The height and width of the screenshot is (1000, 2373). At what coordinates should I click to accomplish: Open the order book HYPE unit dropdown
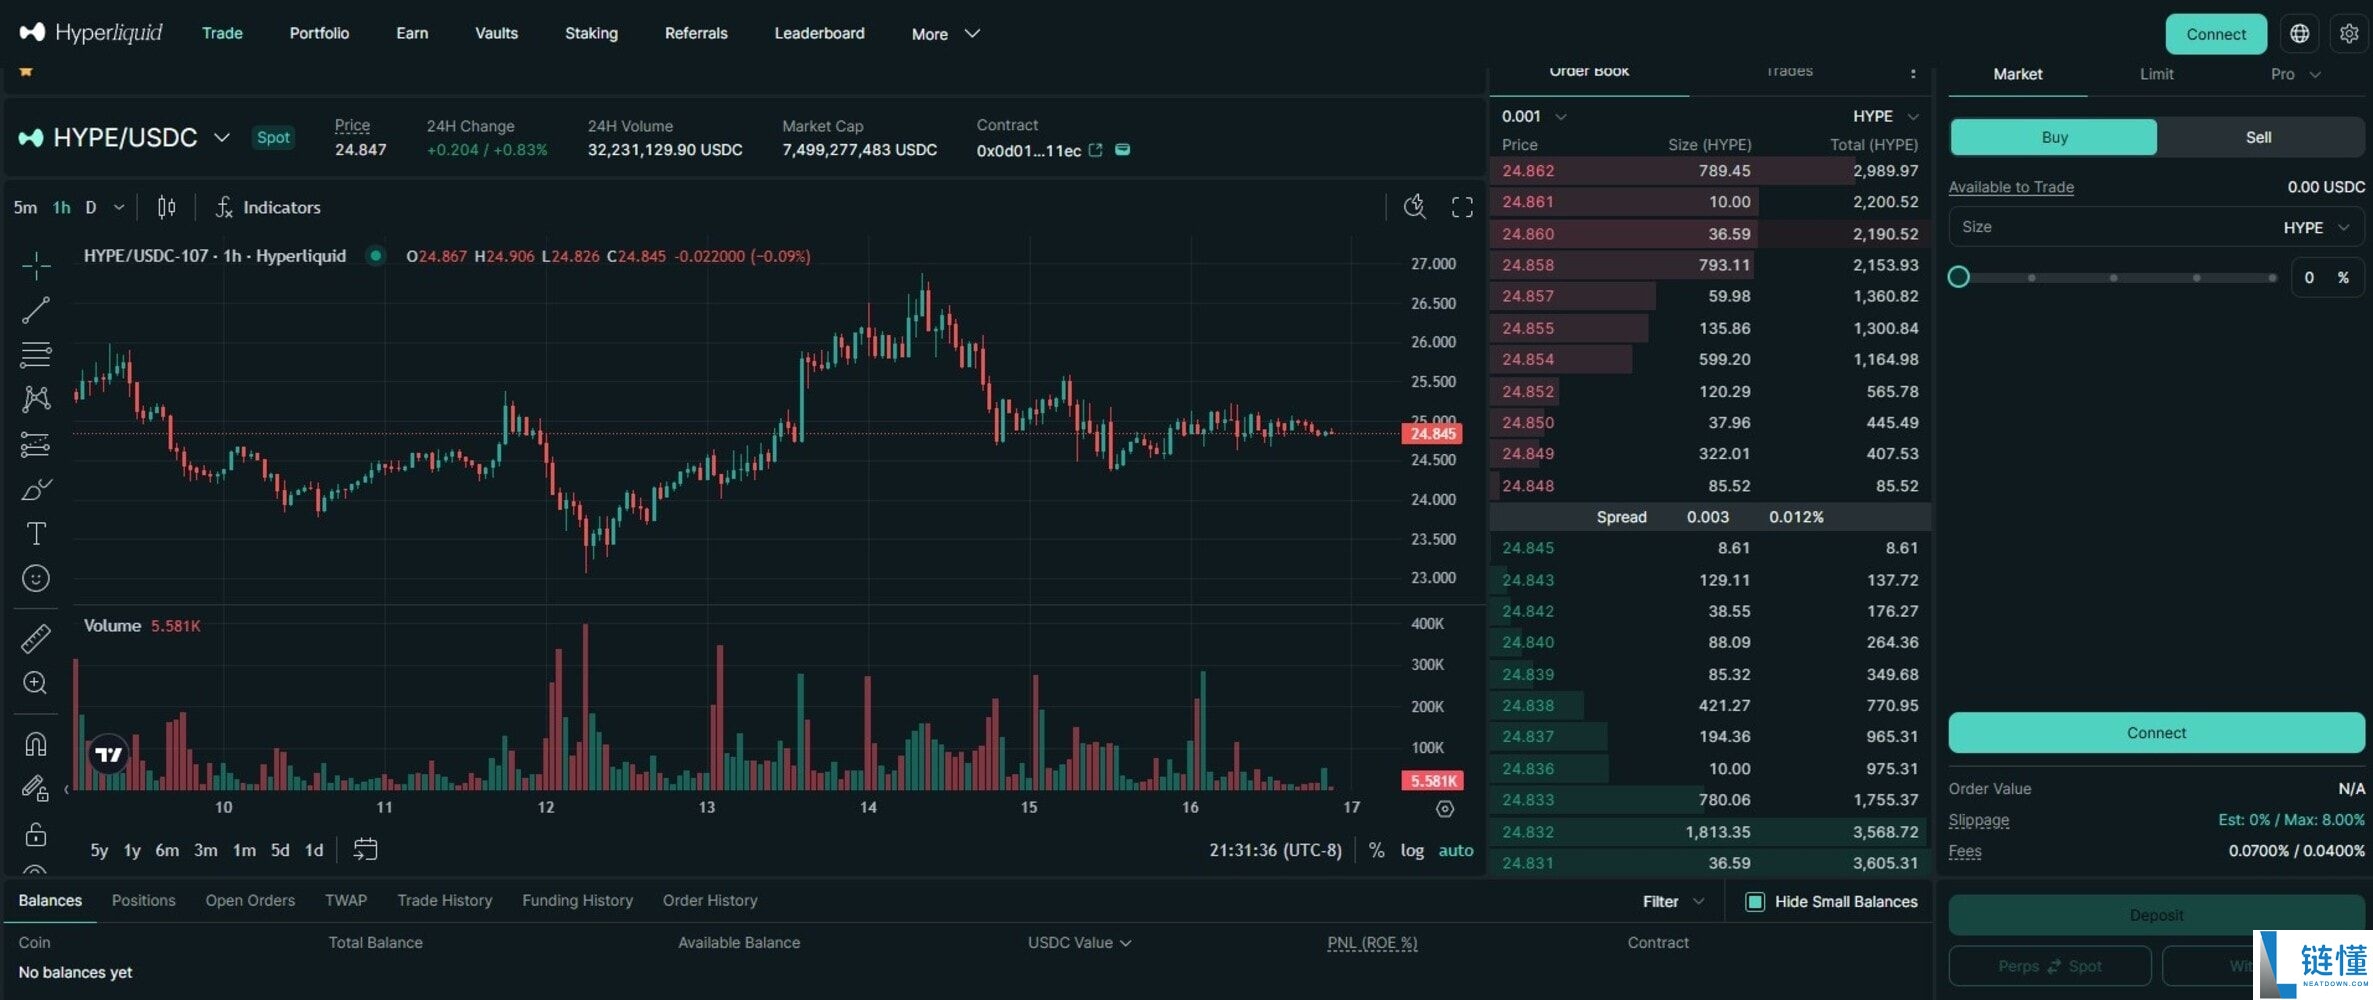(x=1885, y=116)
